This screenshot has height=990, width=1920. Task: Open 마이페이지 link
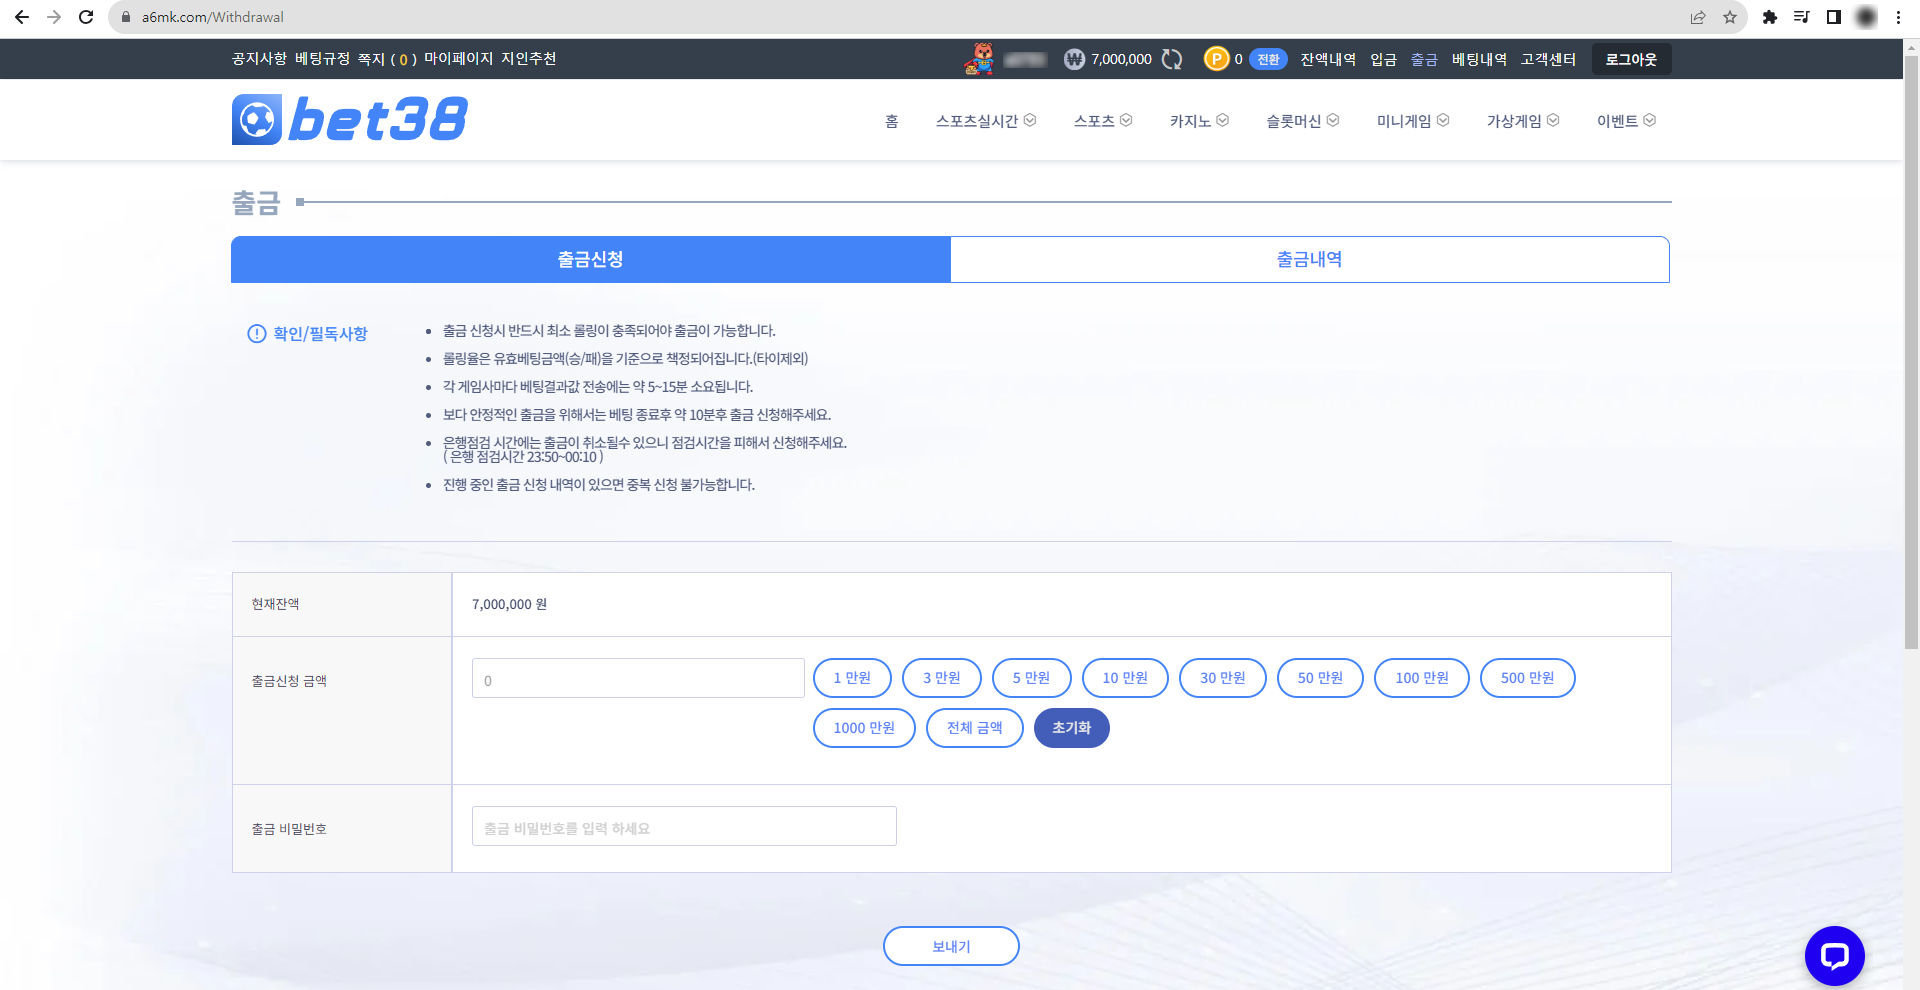459,59
